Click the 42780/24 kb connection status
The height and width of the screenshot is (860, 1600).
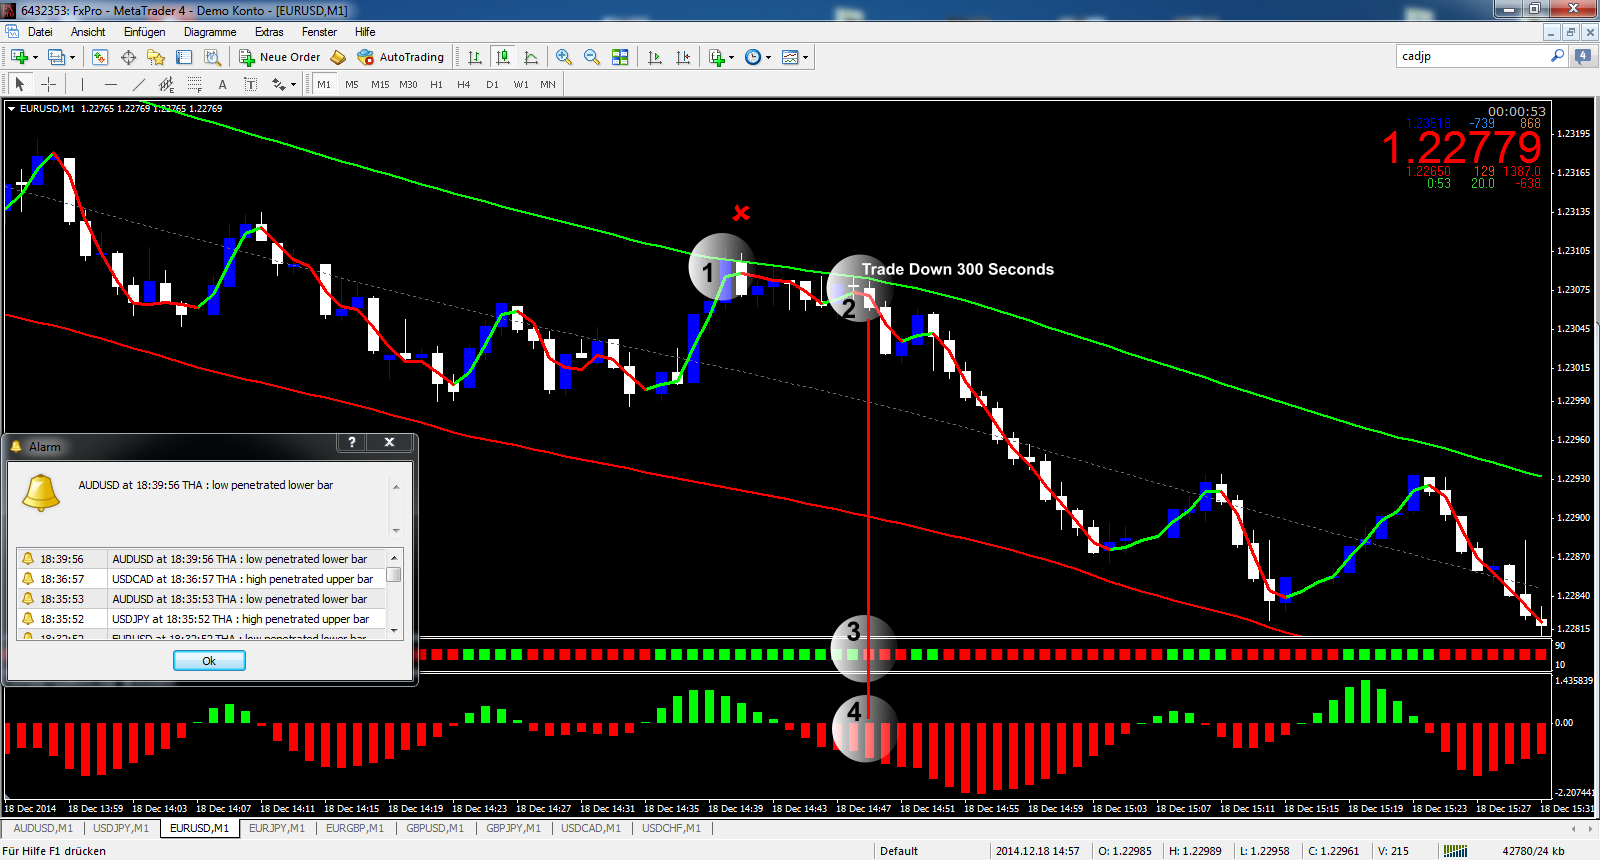click(x=1533, y=851)
